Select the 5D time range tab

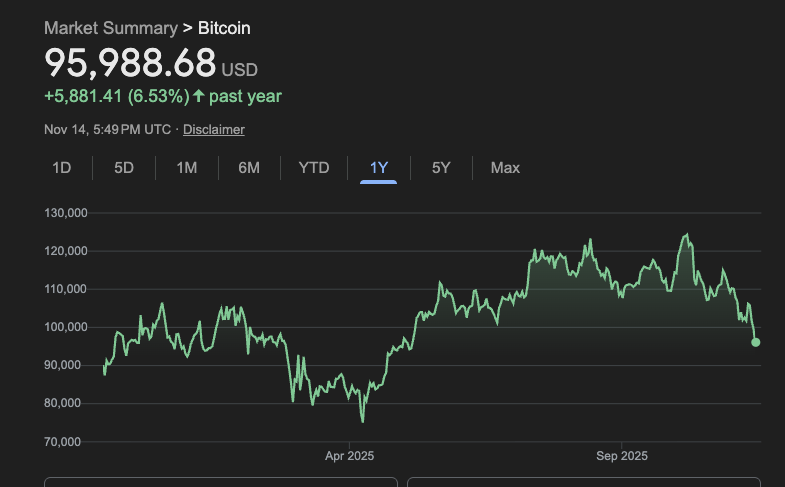[124, 168]
